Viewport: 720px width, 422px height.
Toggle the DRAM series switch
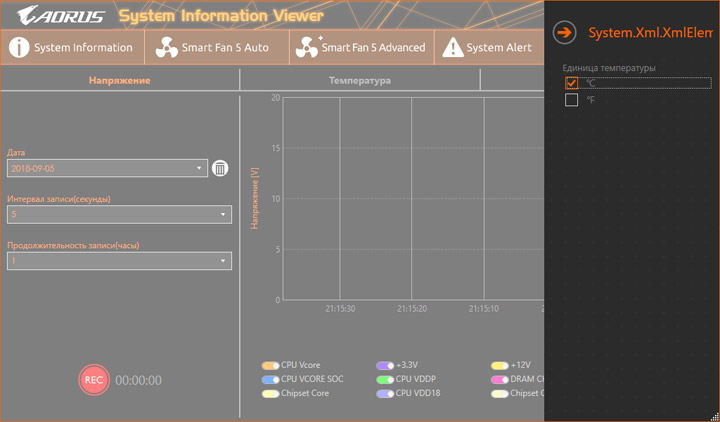click(x=500, y=380)
